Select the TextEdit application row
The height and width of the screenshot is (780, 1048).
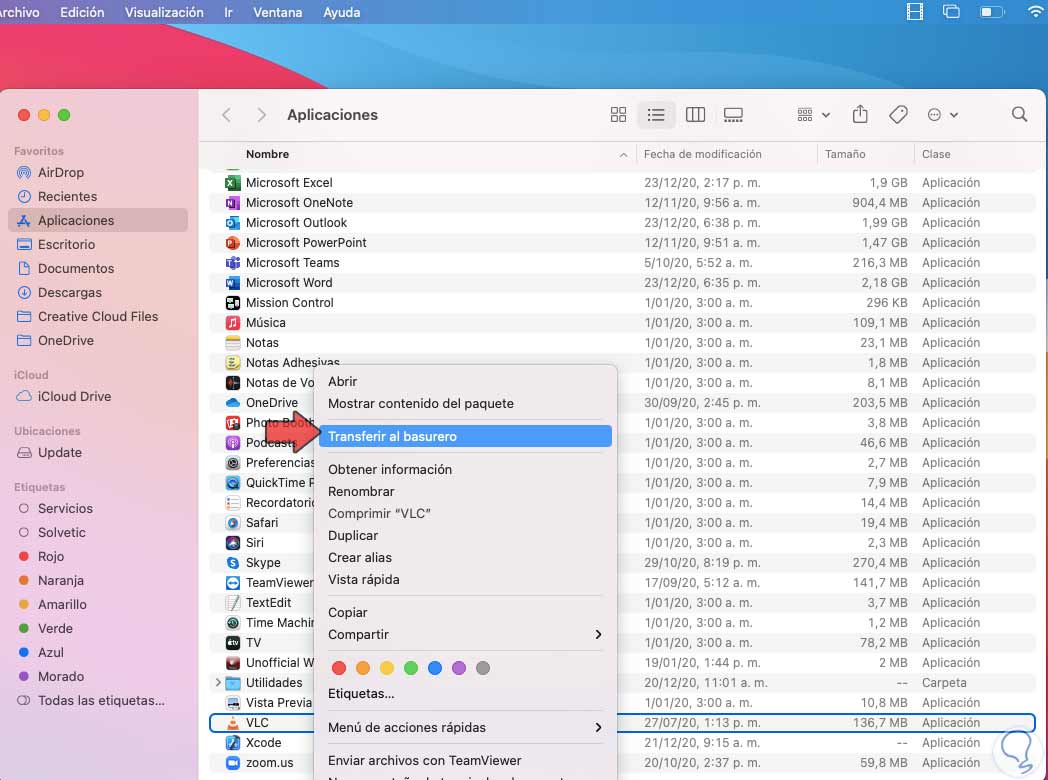tap(622, 603)
